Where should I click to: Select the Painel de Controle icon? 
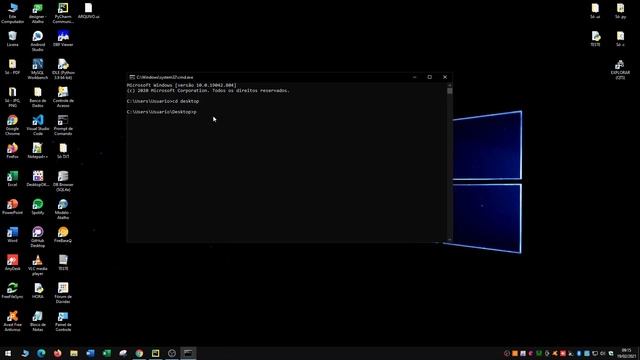(x=63, y=321)
